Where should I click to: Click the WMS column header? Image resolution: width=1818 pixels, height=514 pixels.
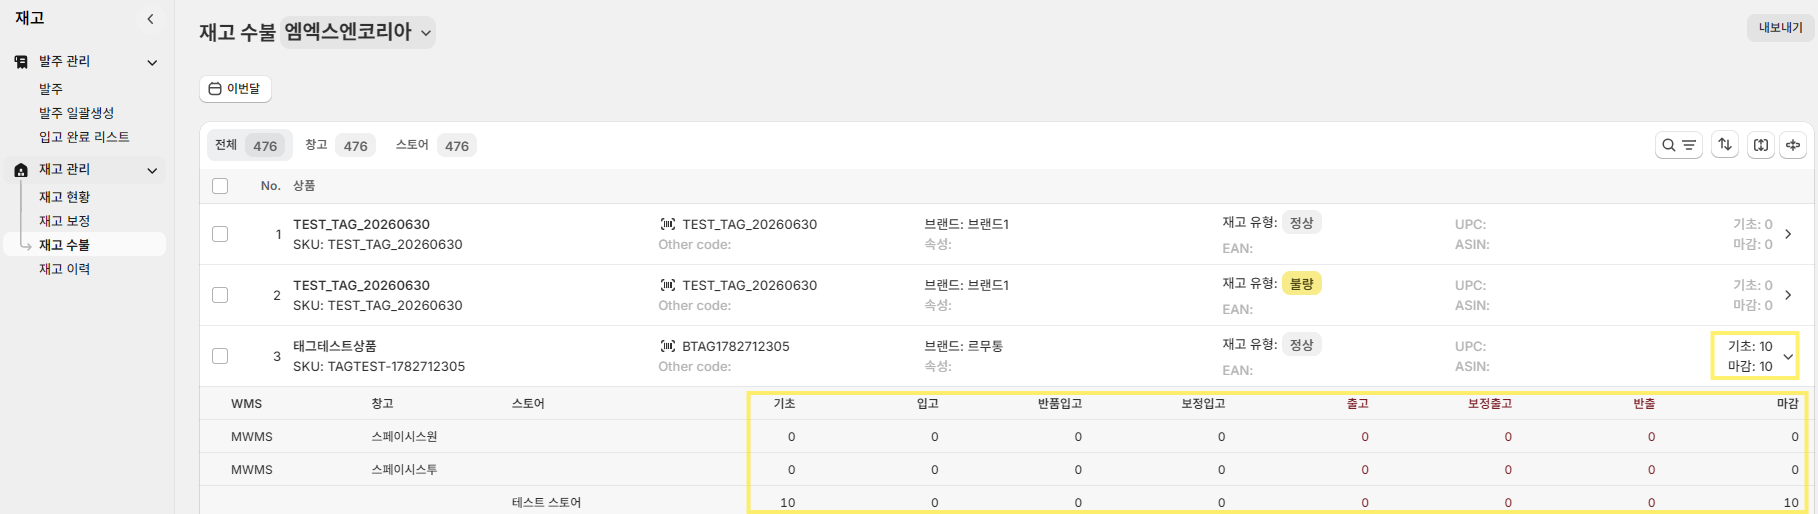(246, 404)
